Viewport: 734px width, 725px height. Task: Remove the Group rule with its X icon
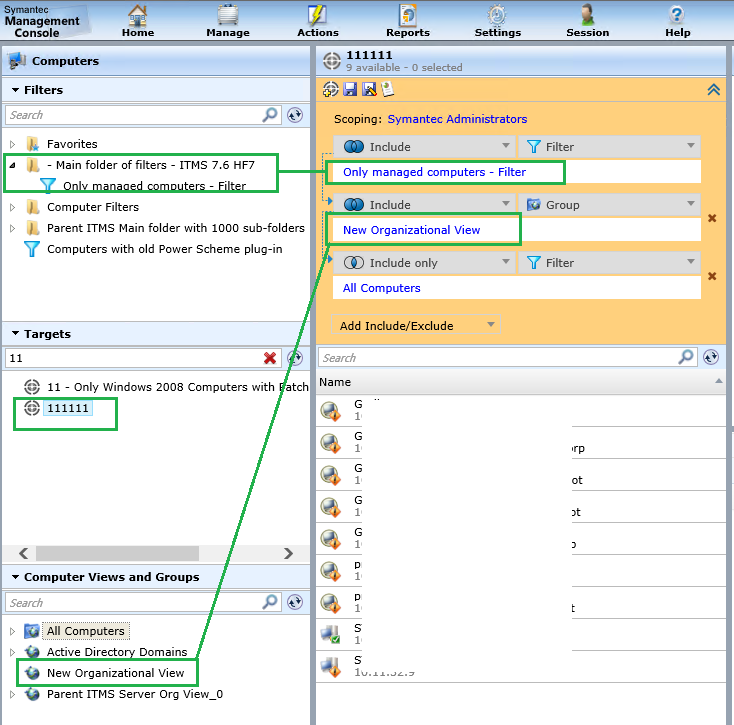(x=712, y=218)
